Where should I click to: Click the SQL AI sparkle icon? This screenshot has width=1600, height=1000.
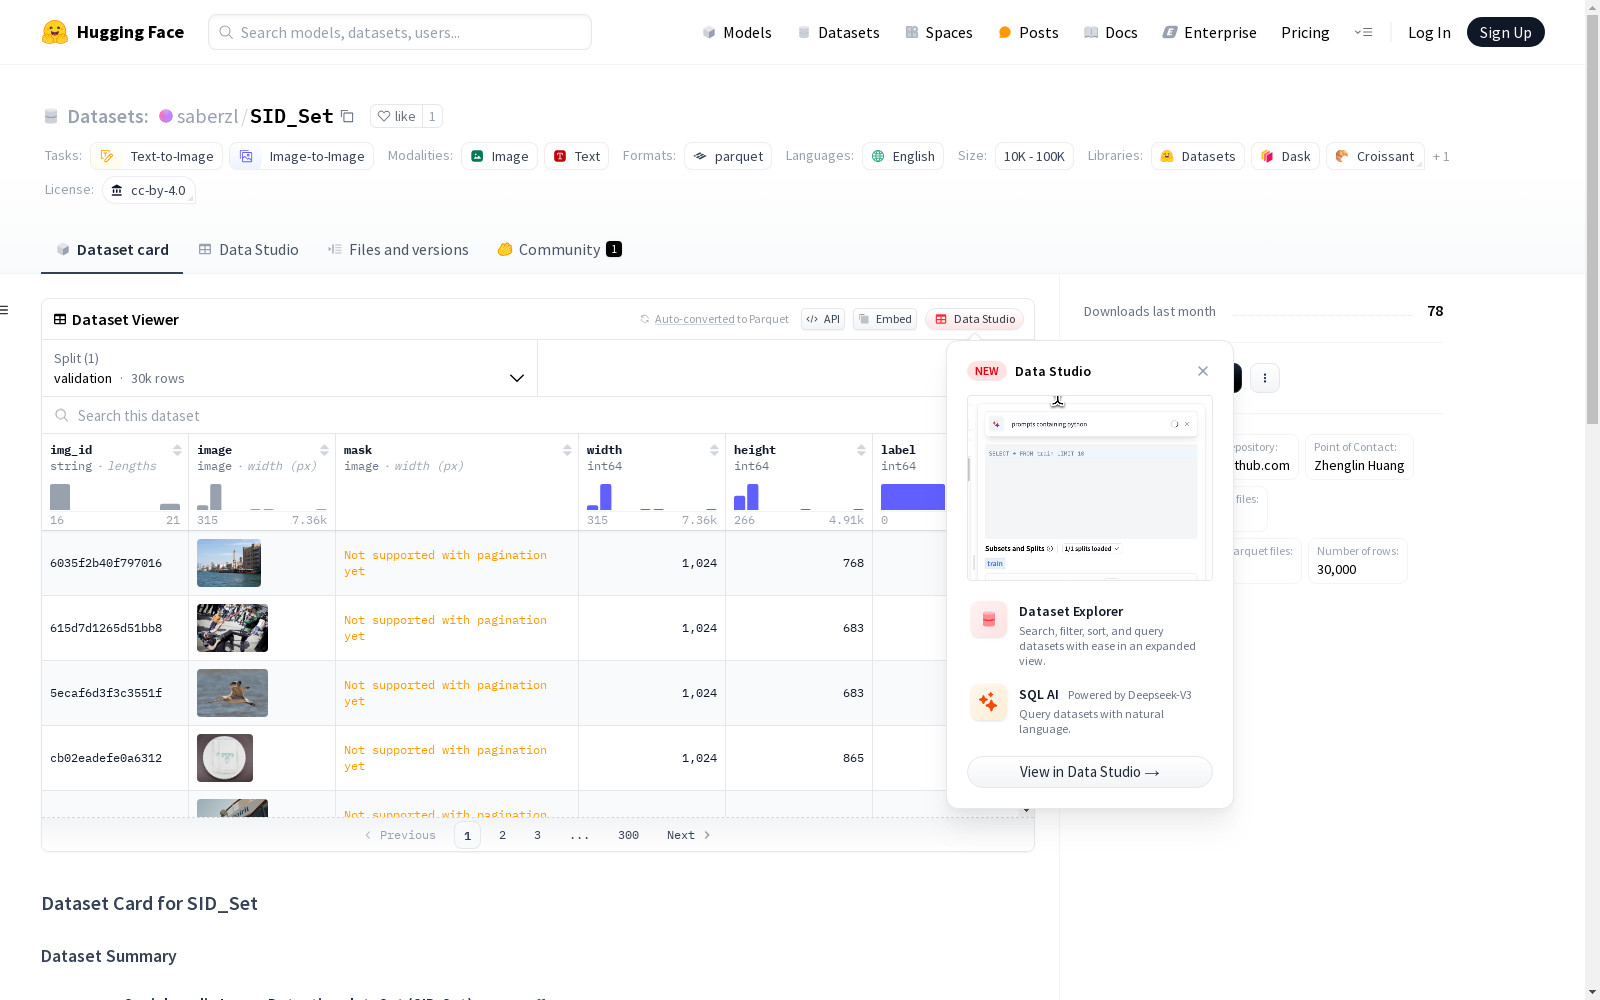click(989, 702)
